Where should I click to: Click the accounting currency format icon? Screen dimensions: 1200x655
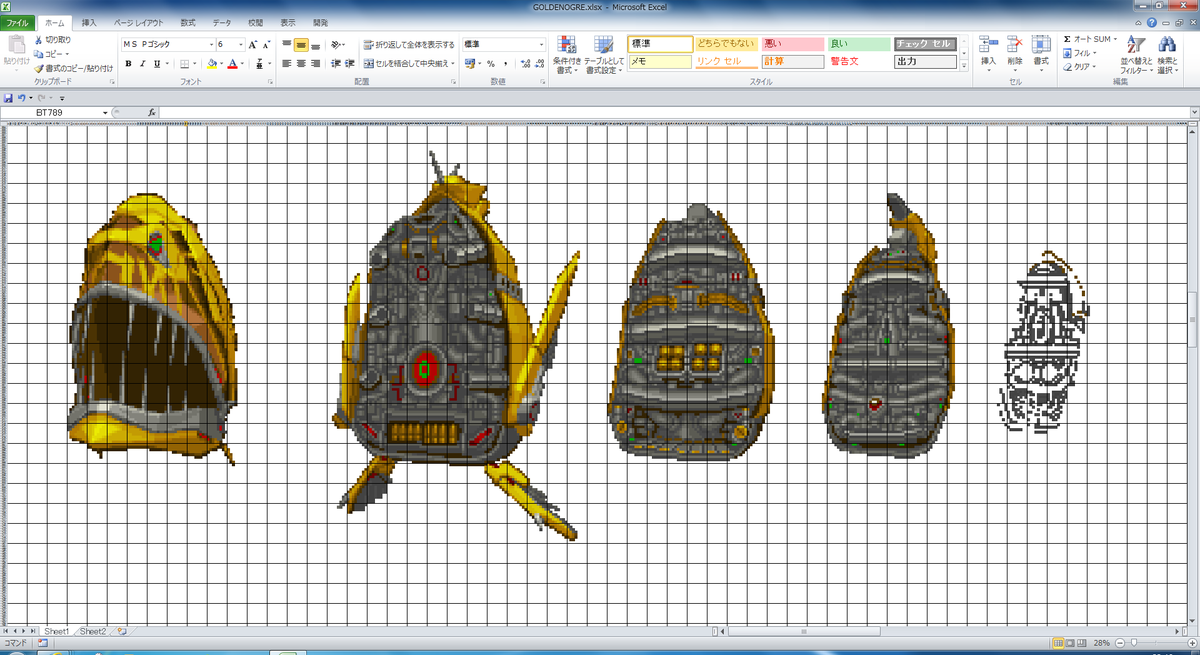[x=469, y=64]
